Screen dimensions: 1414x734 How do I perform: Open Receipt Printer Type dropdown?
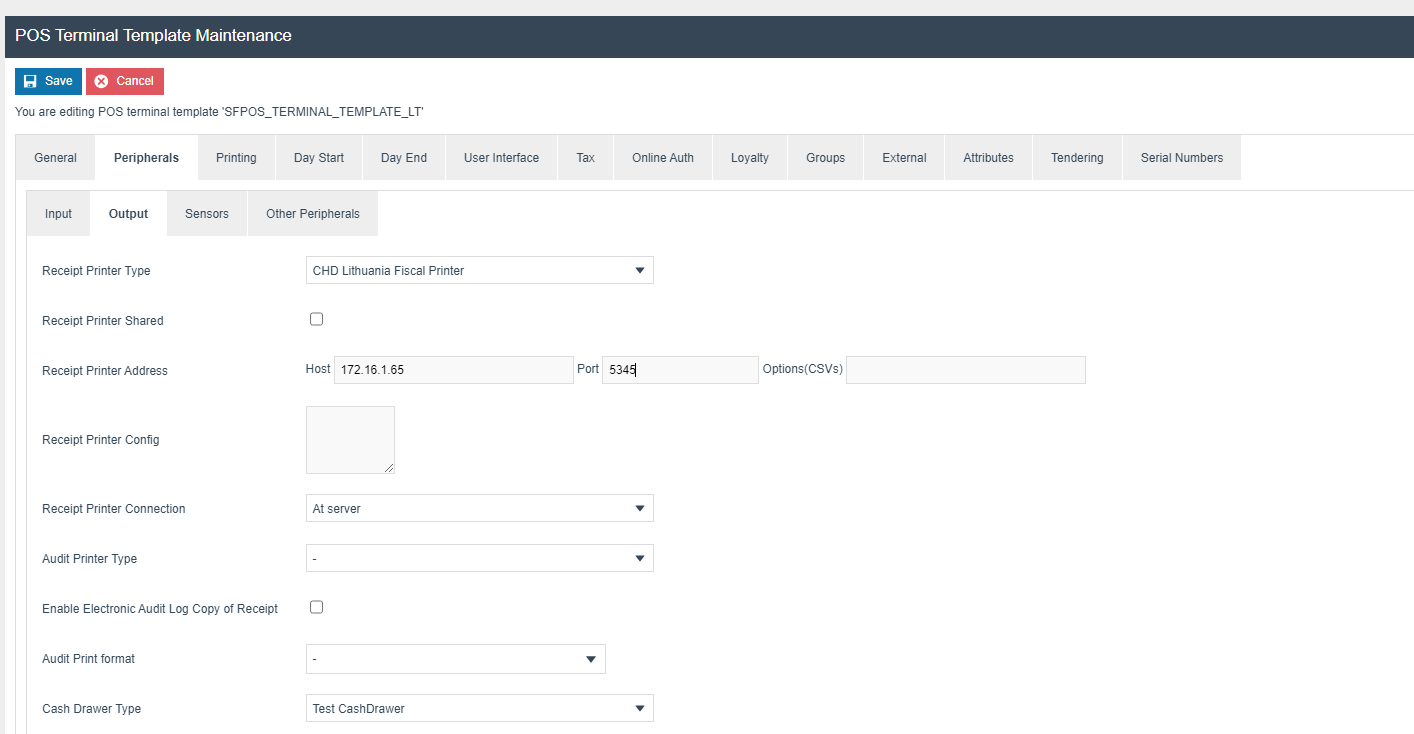479,271
